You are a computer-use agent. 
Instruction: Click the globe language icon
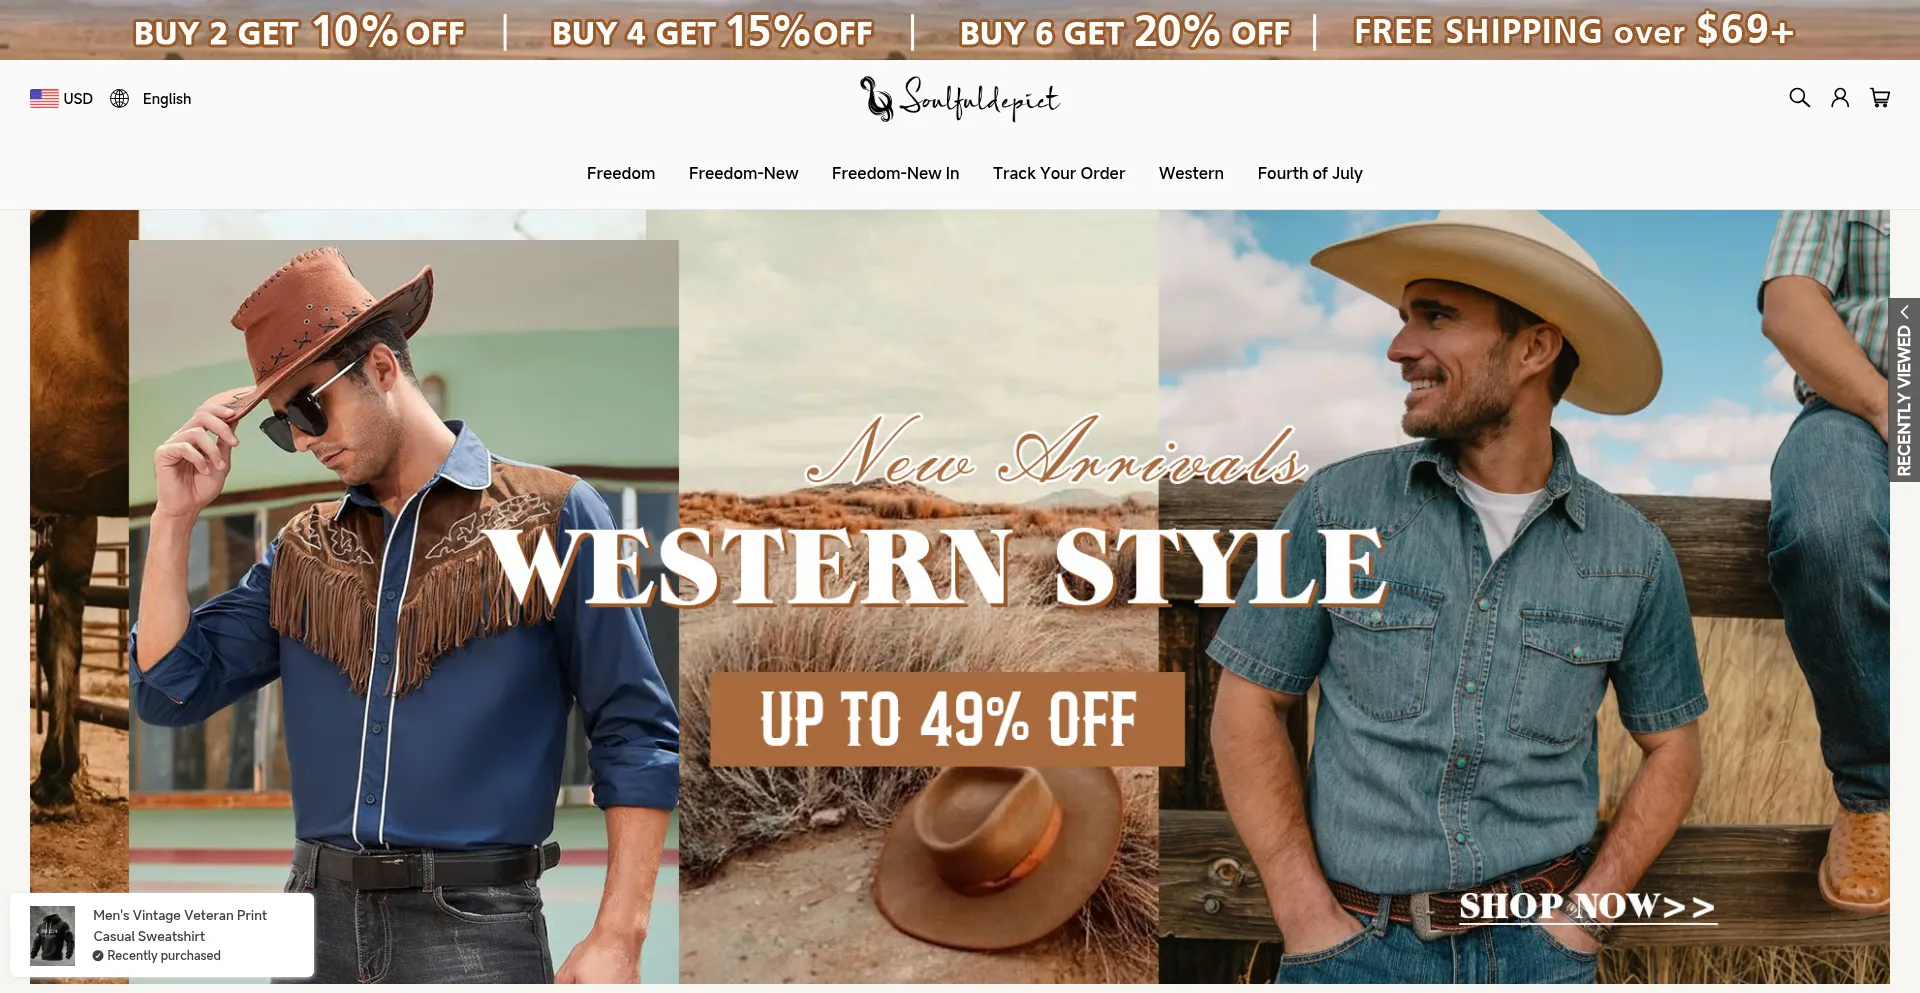click(x=120, y=98)
